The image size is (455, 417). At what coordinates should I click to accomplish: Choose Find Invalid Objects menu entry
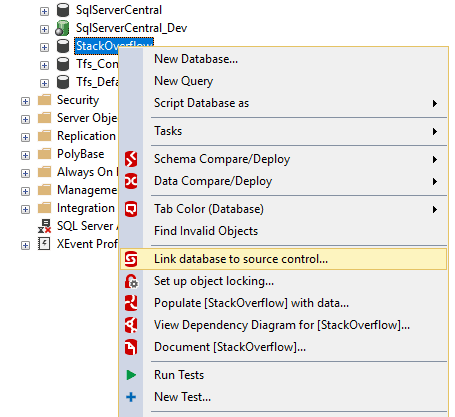tap(206, 231)
